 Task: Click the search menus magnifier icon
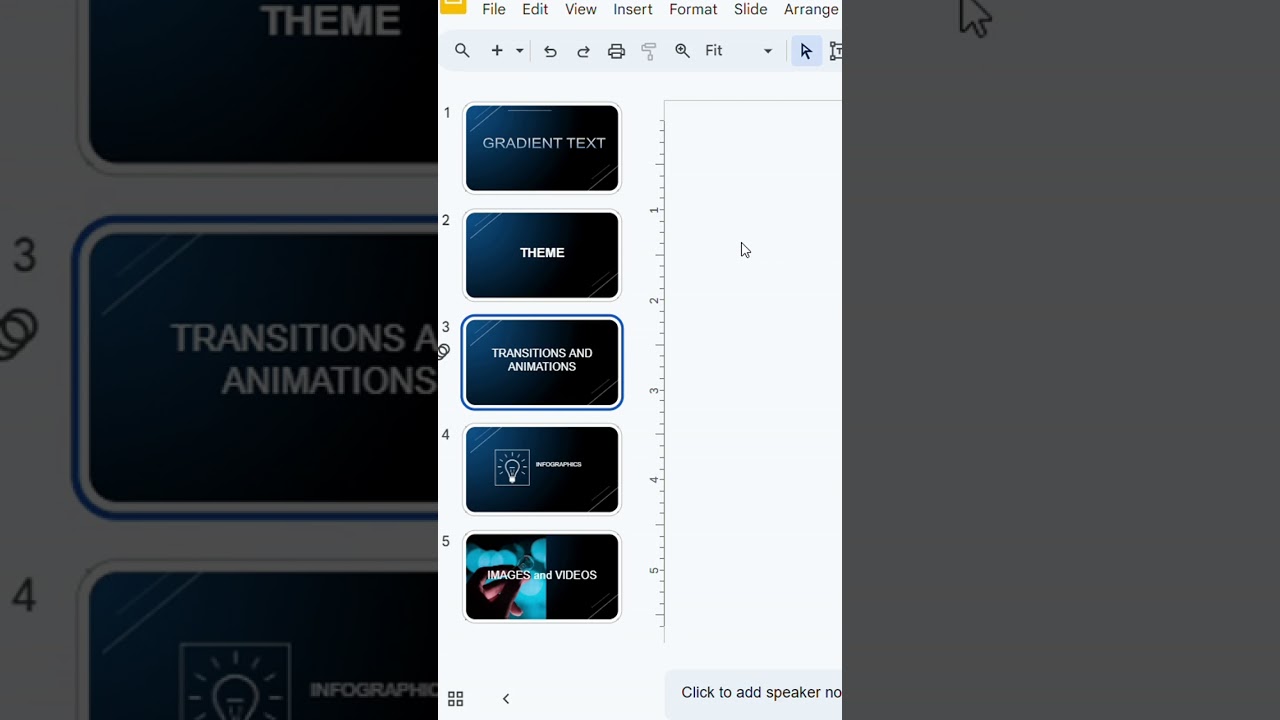pyautogui.click(x=462, y=51)
